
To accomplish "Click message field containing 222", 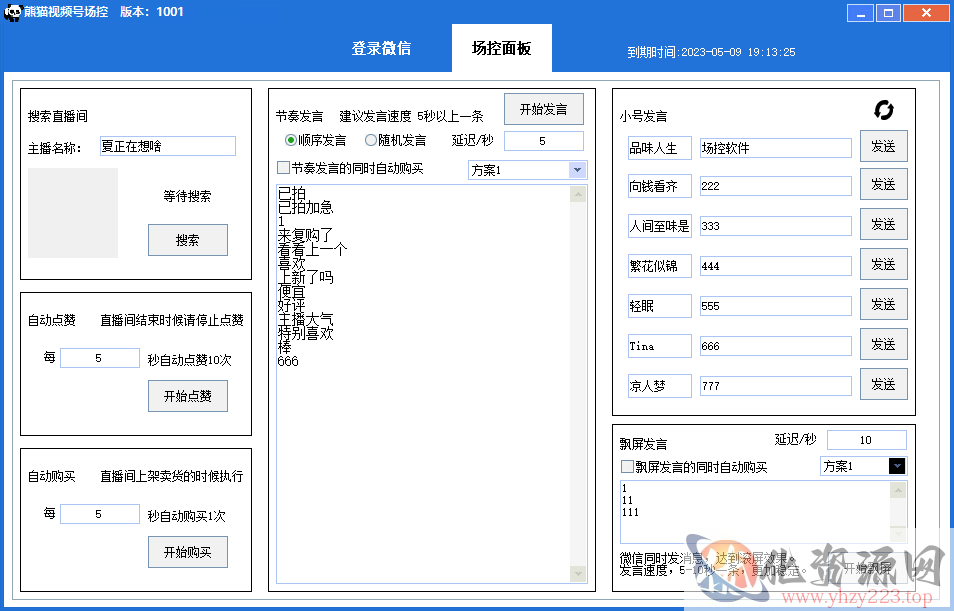I will click(776, 186).
